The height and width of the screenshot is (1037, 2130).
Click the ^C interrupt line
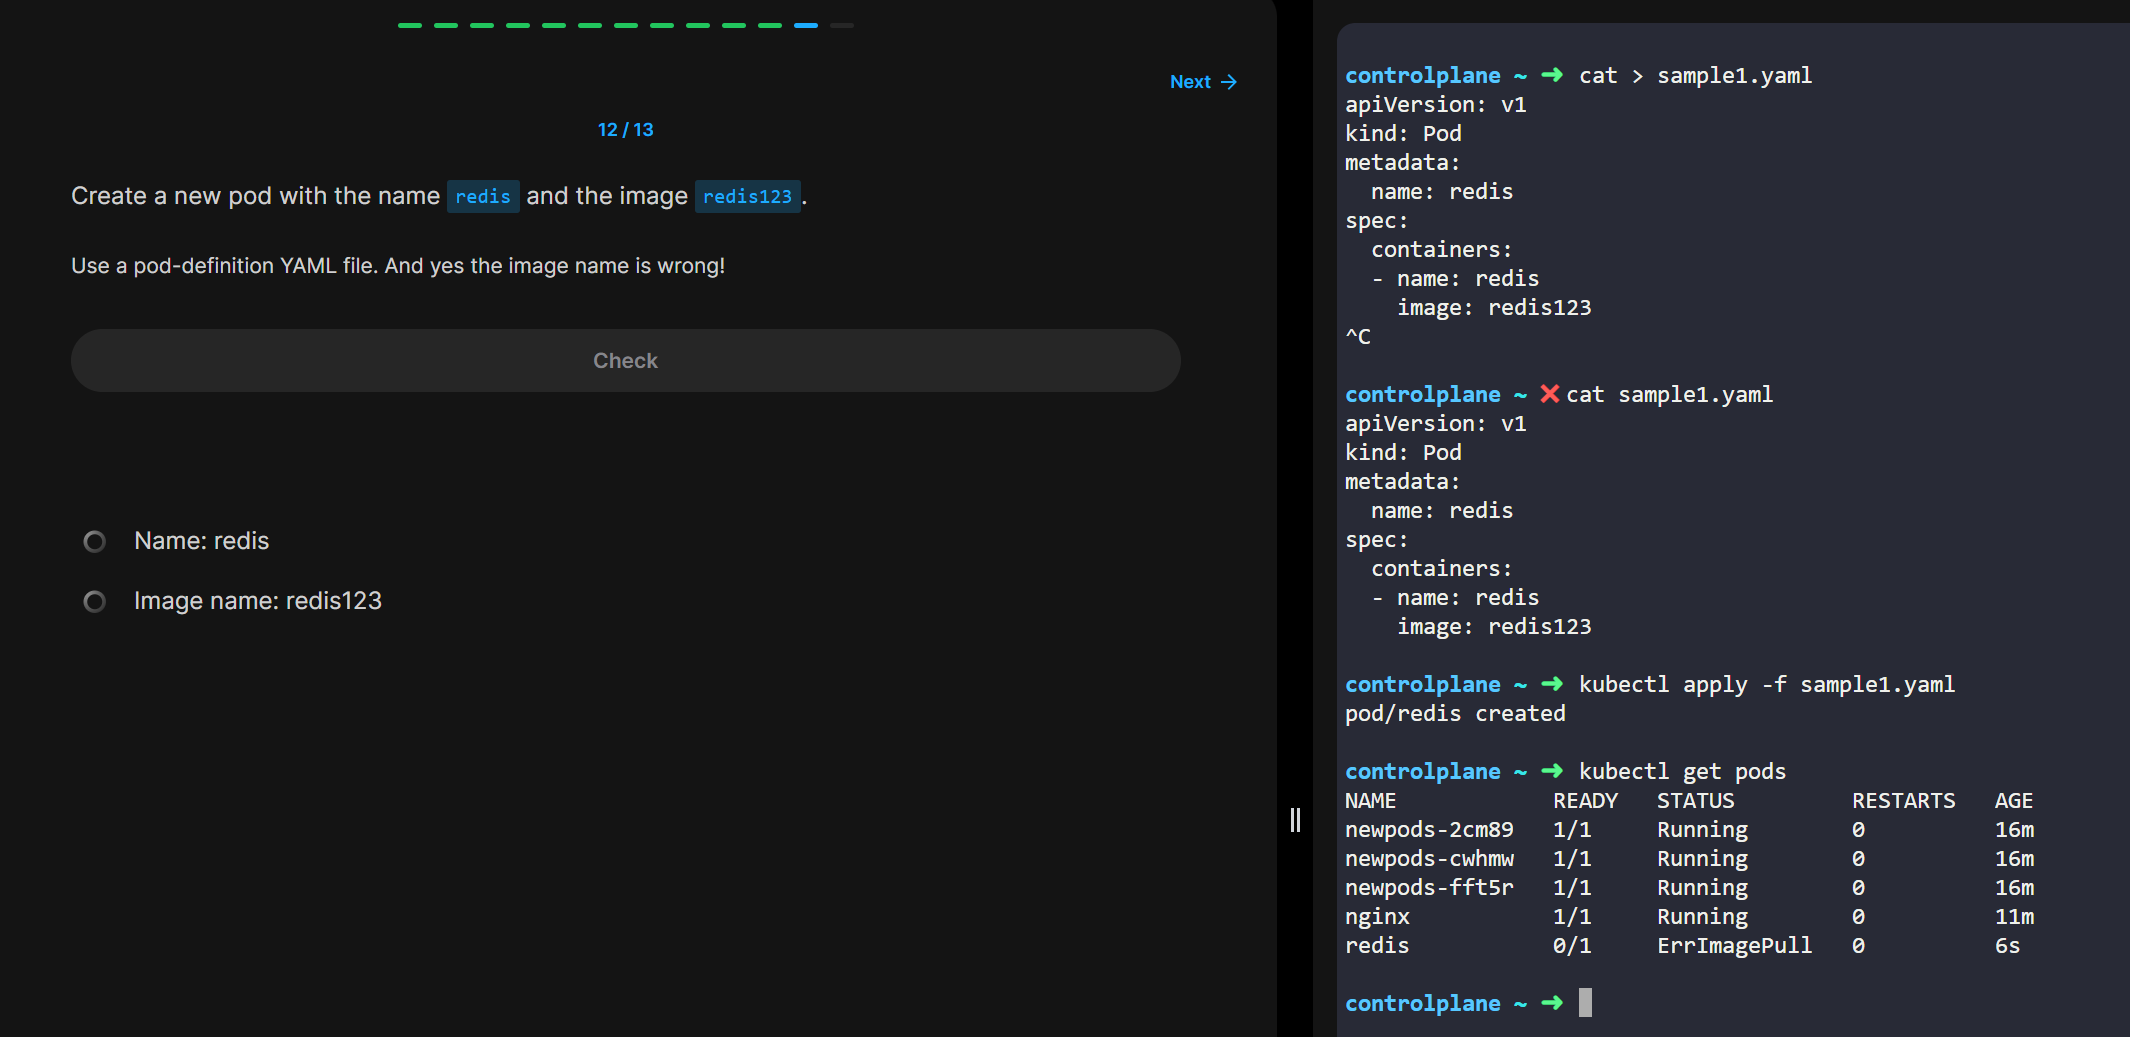[x=1358, y=337]
